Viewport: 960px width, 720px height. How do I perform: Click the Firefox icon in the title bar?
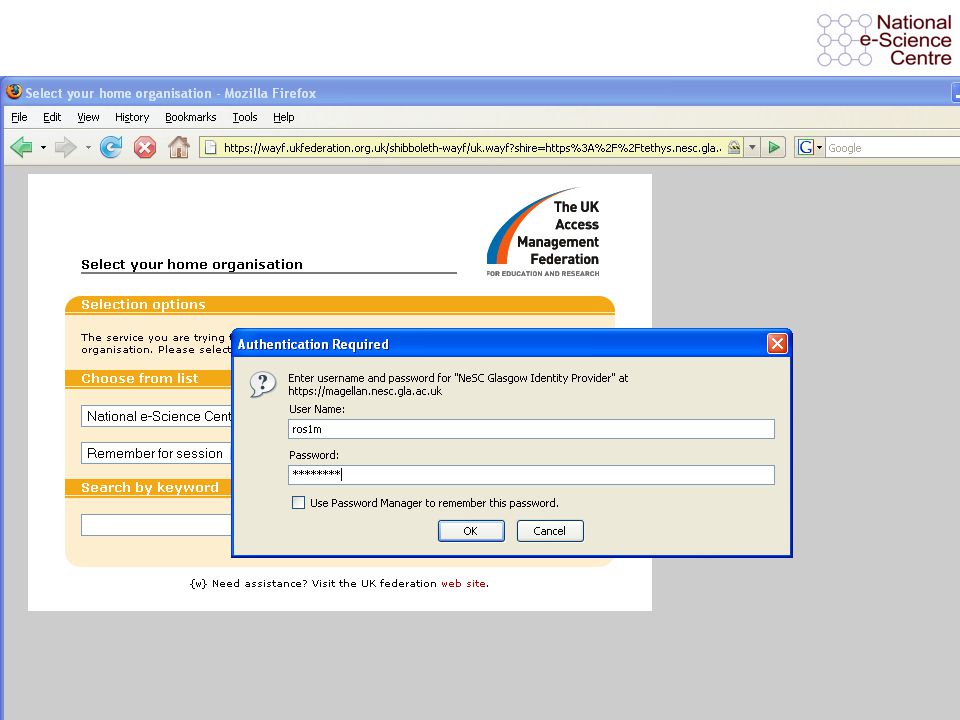[x=13, y=92]
